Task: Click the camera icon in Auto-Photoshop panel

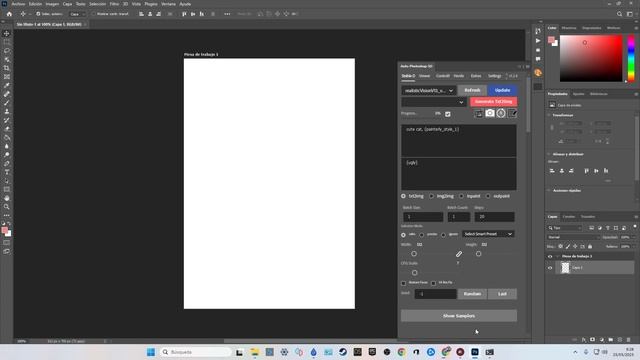Action: pyautogui.click(x=490, y=113)
